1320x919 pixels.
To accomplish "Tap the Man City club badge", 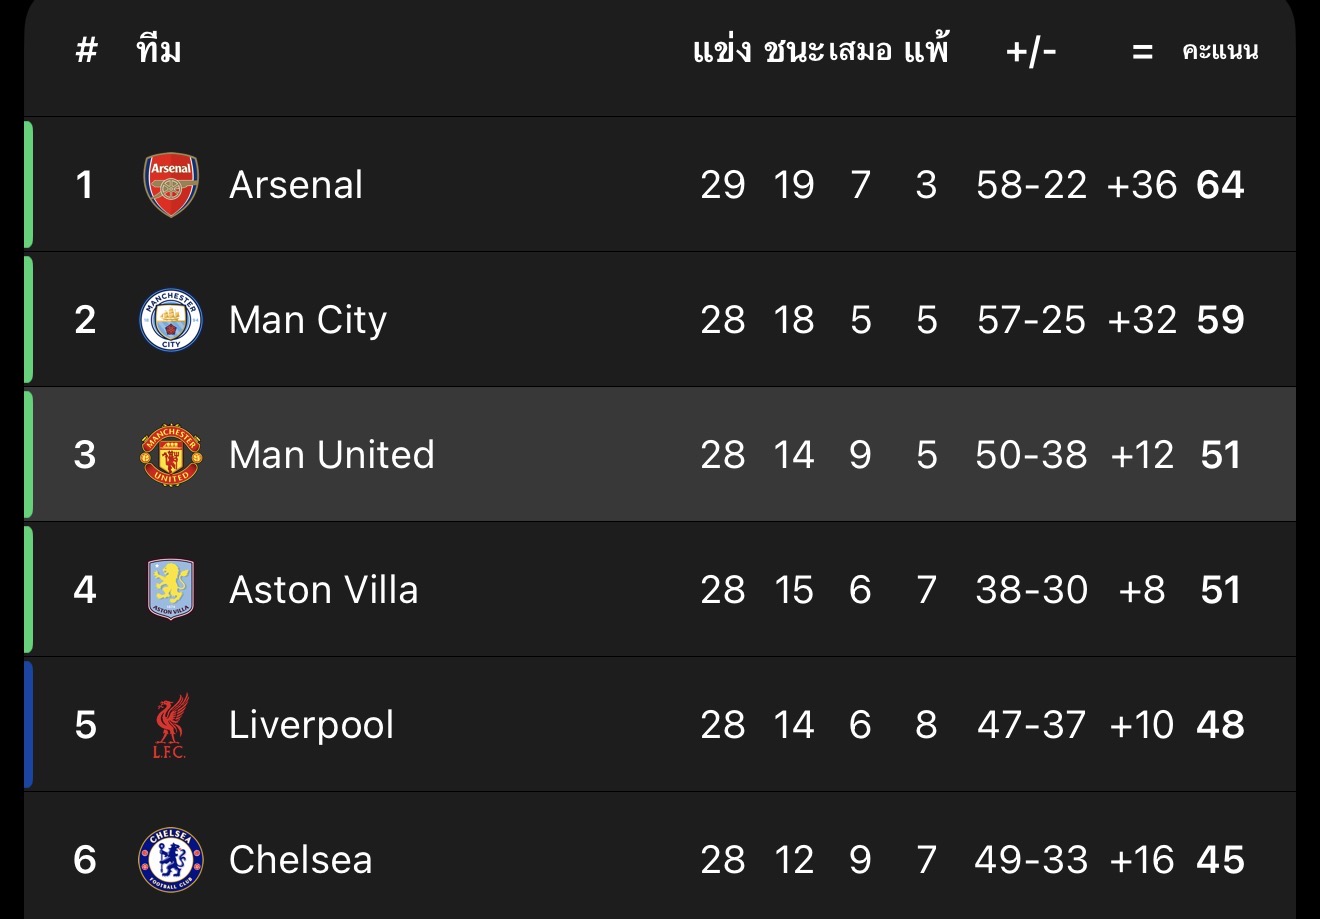I will tap(171, 320).
